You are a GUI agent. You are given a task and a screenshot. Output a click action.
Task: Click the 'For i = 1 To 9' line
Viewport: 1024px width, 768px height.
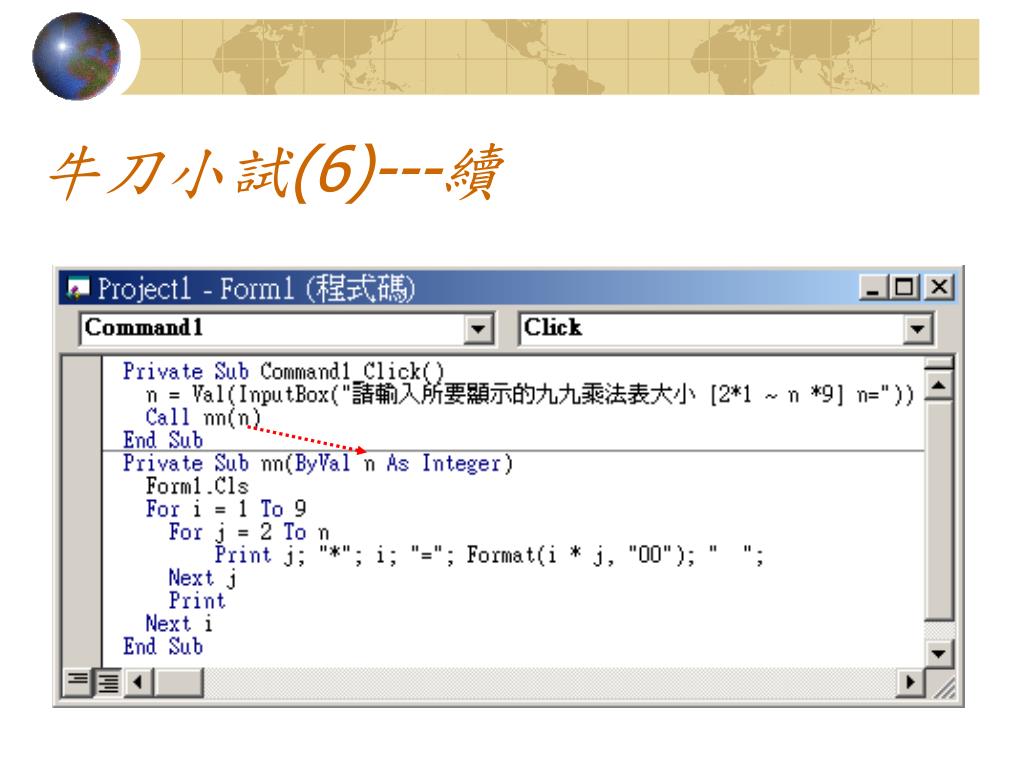(x=226, y=509)
